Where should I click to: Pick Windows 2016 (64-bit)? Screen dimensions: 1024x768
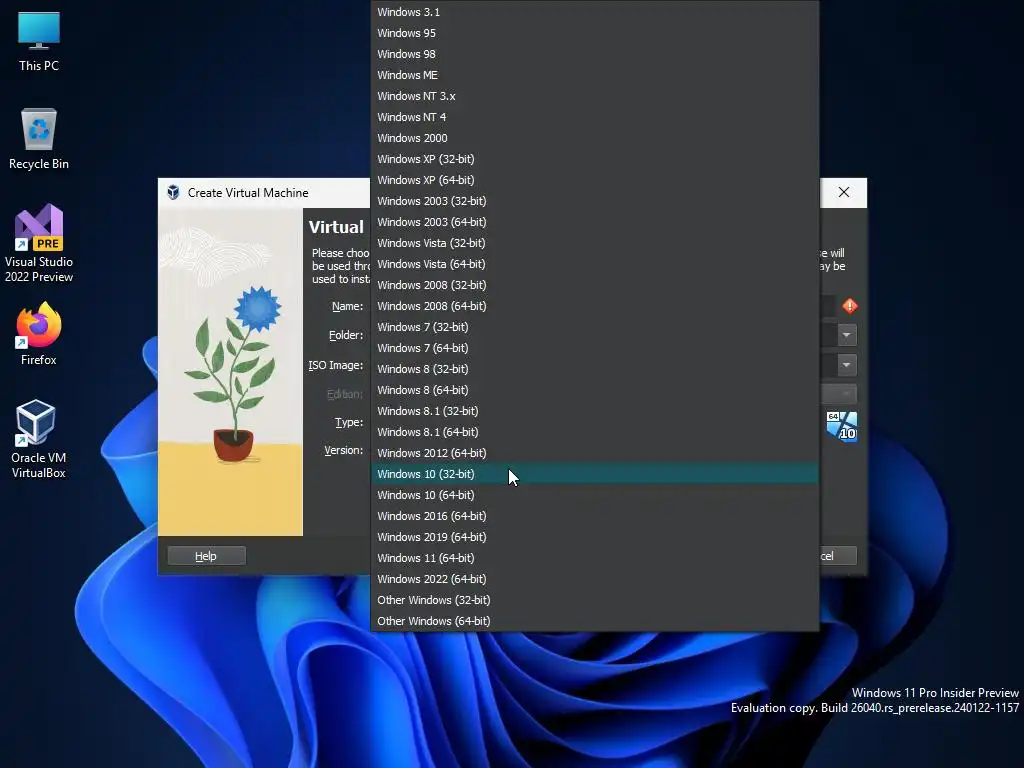pos(595,516)
